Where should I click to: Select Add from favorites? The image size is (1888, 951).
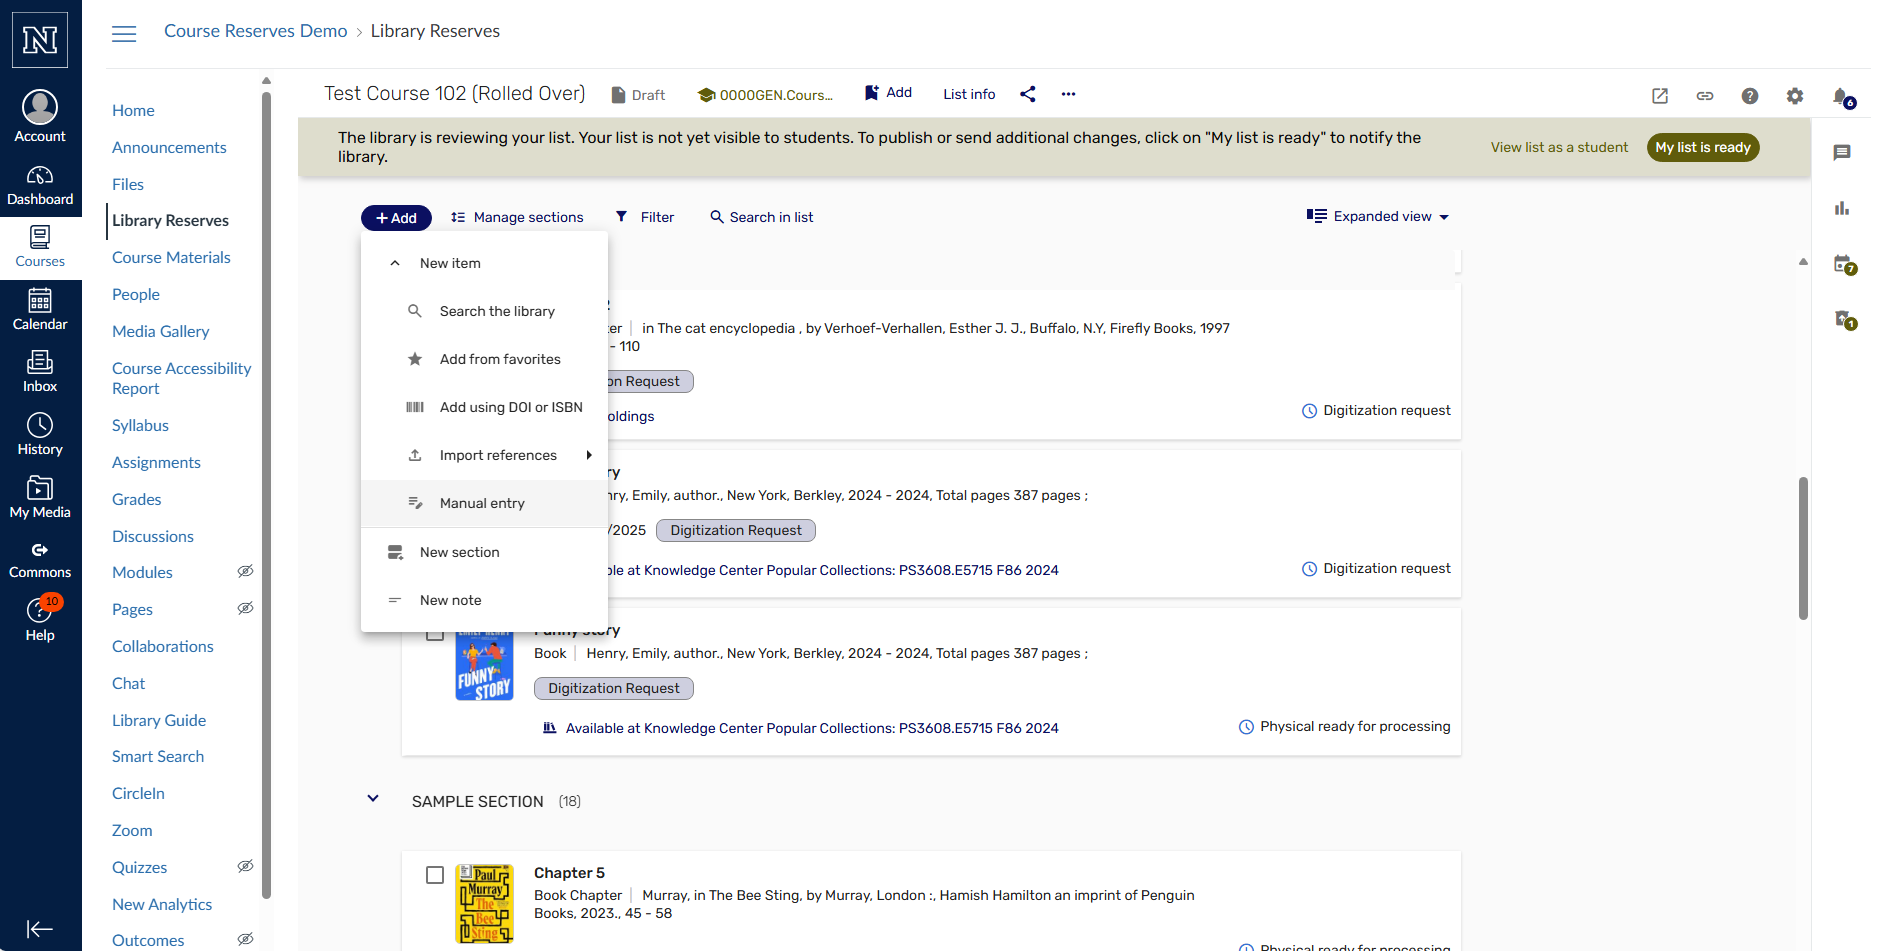click(x=484, y=360)
